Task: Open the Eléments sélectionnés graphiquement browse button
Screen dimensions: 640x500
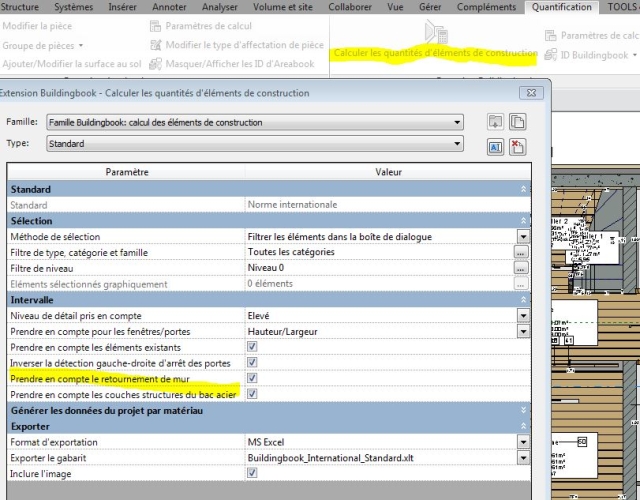Action: pos(520,284)
